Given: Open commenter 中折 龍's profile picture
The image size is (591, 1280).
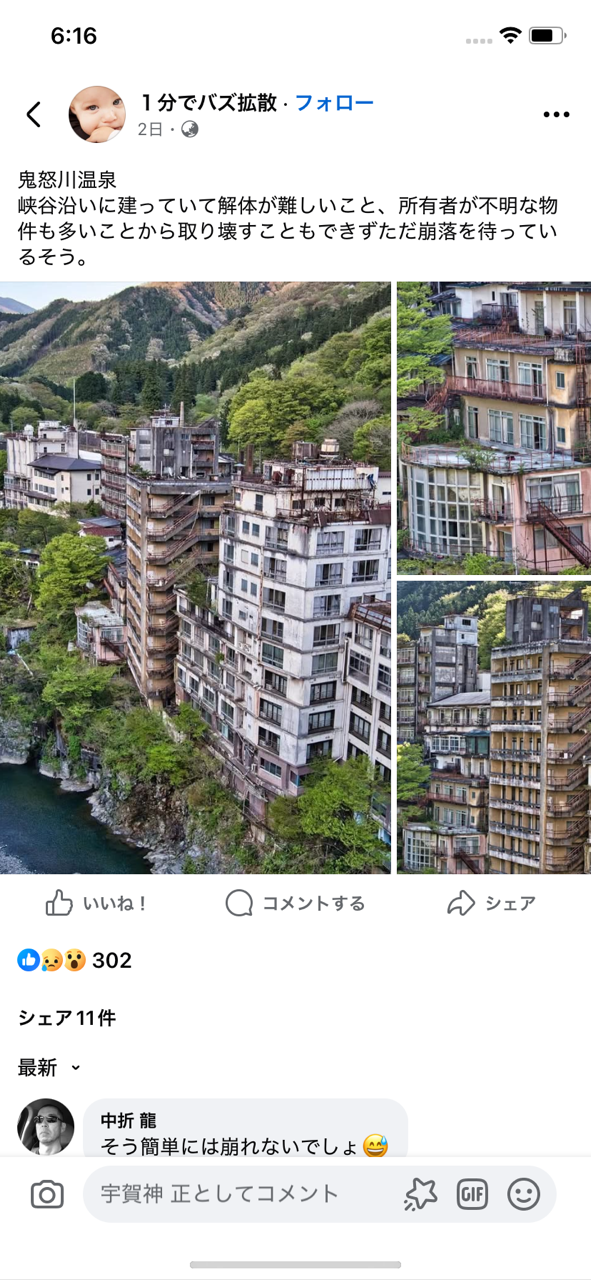Looking at the screenshot, I should coord(46,1127).
